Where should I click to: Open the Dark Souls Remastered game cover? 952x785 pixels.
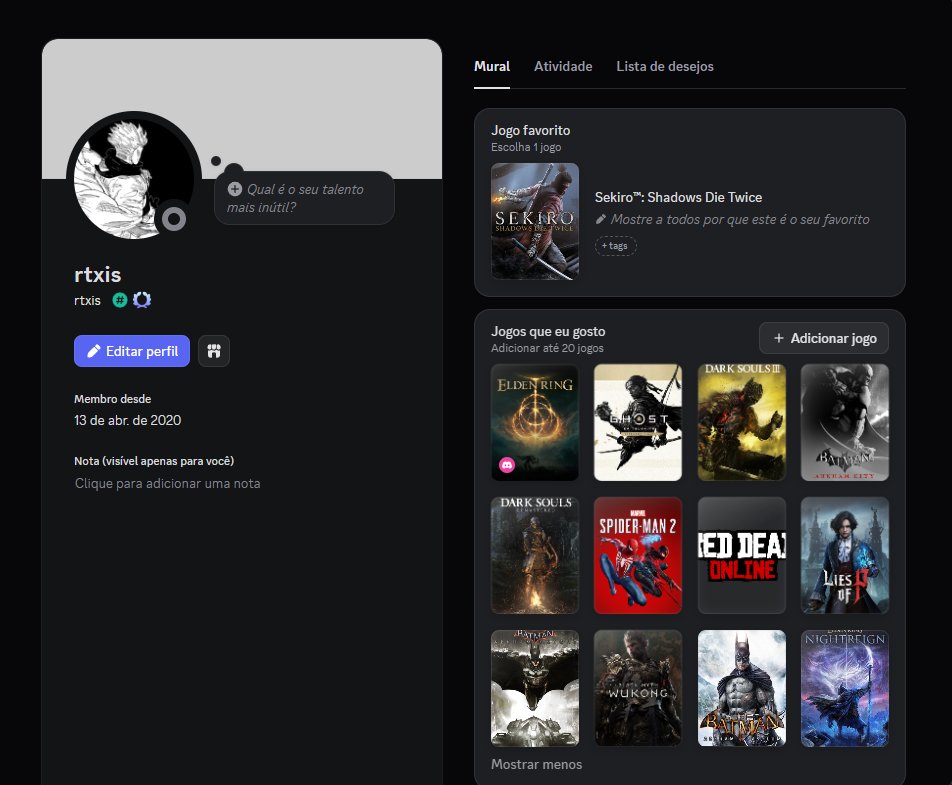point(535,556)
